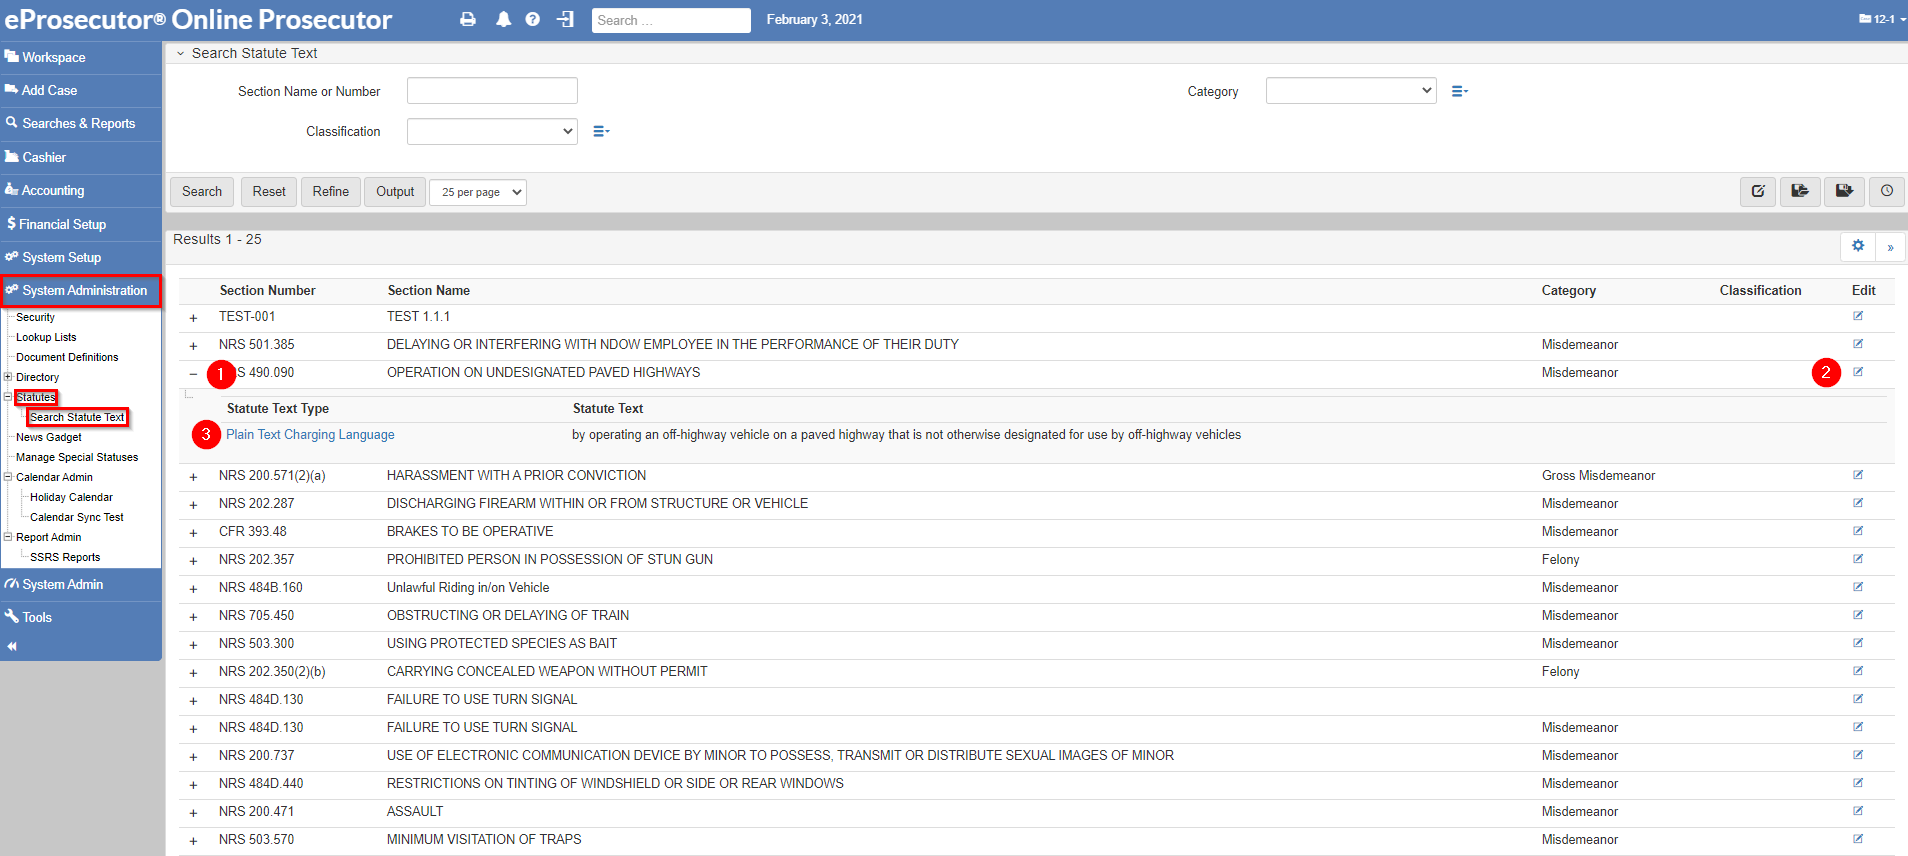The width and height of the screenshot is (1908, 856).
Task: Edit the NRS 202.357 statute row
Action: click(1858, 559)
